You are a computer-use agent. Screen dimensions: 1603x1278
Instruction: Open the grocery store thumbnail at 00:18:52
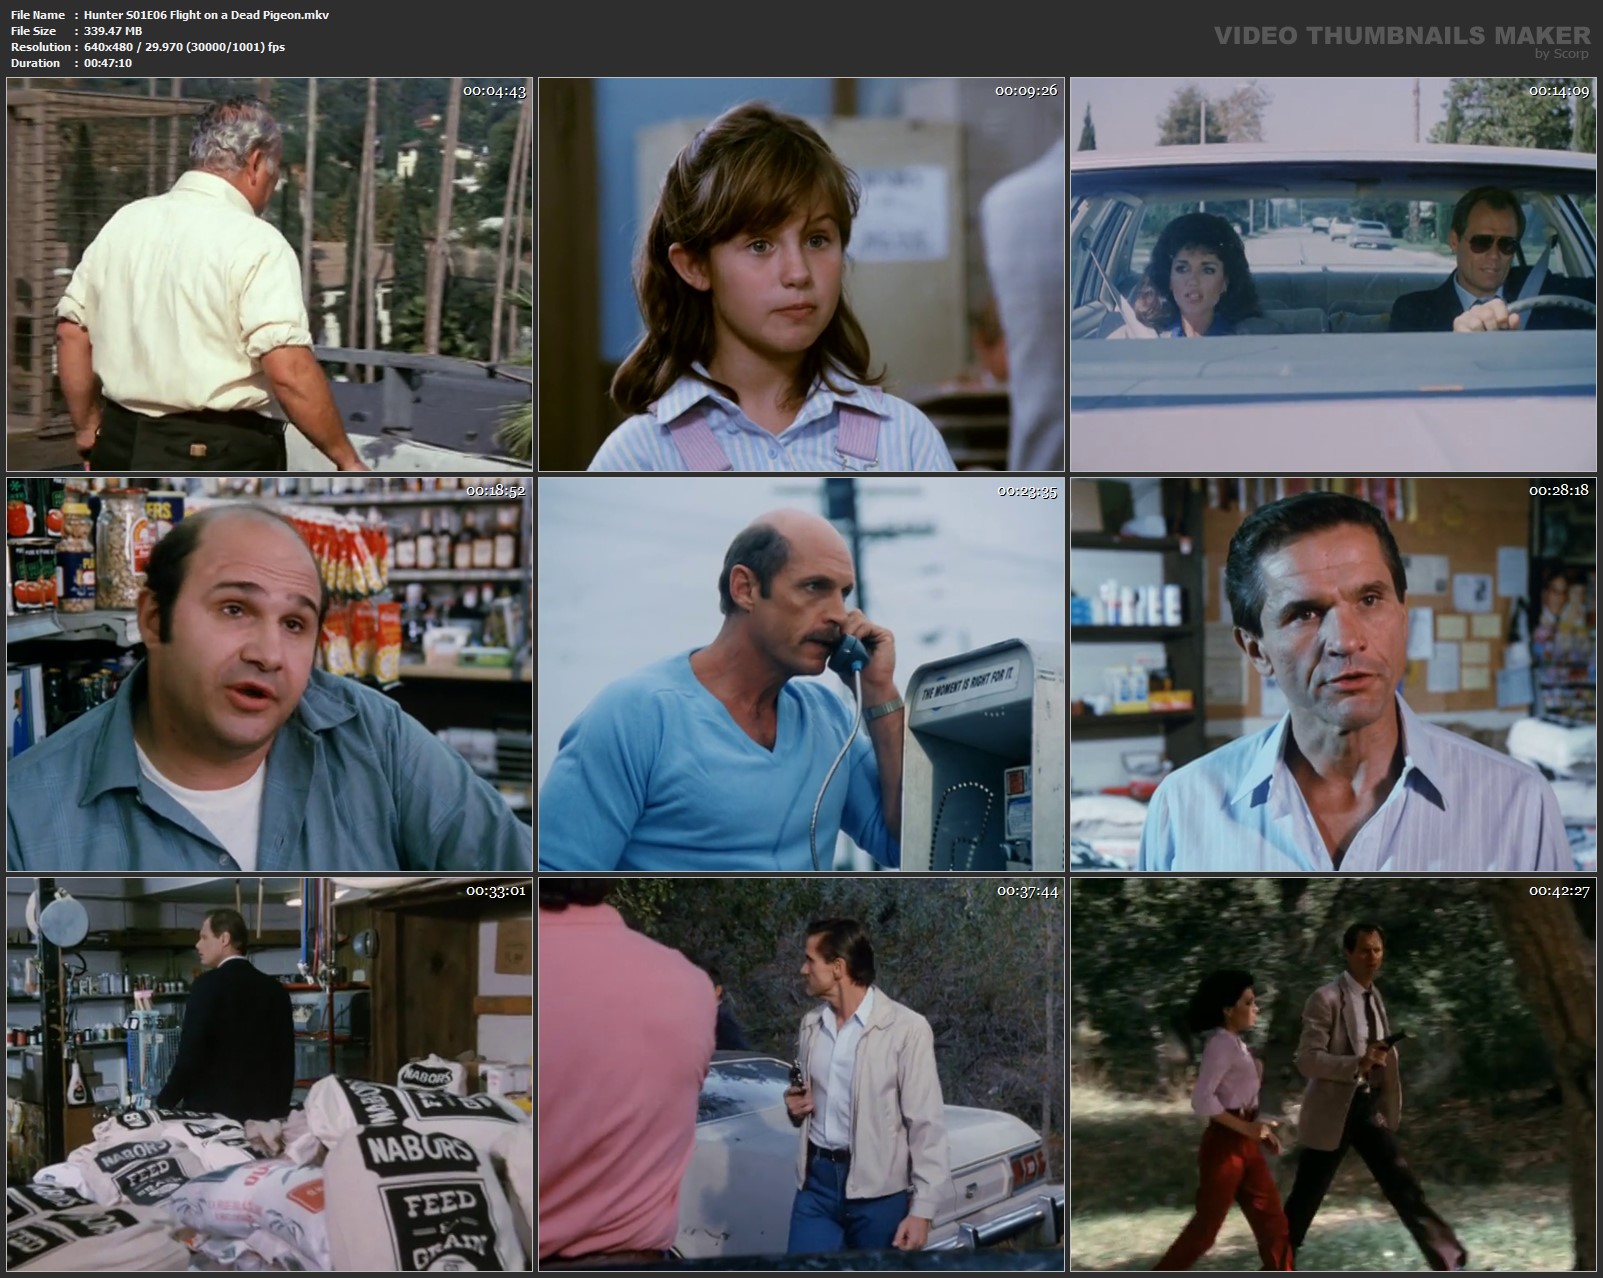[269, 675]
